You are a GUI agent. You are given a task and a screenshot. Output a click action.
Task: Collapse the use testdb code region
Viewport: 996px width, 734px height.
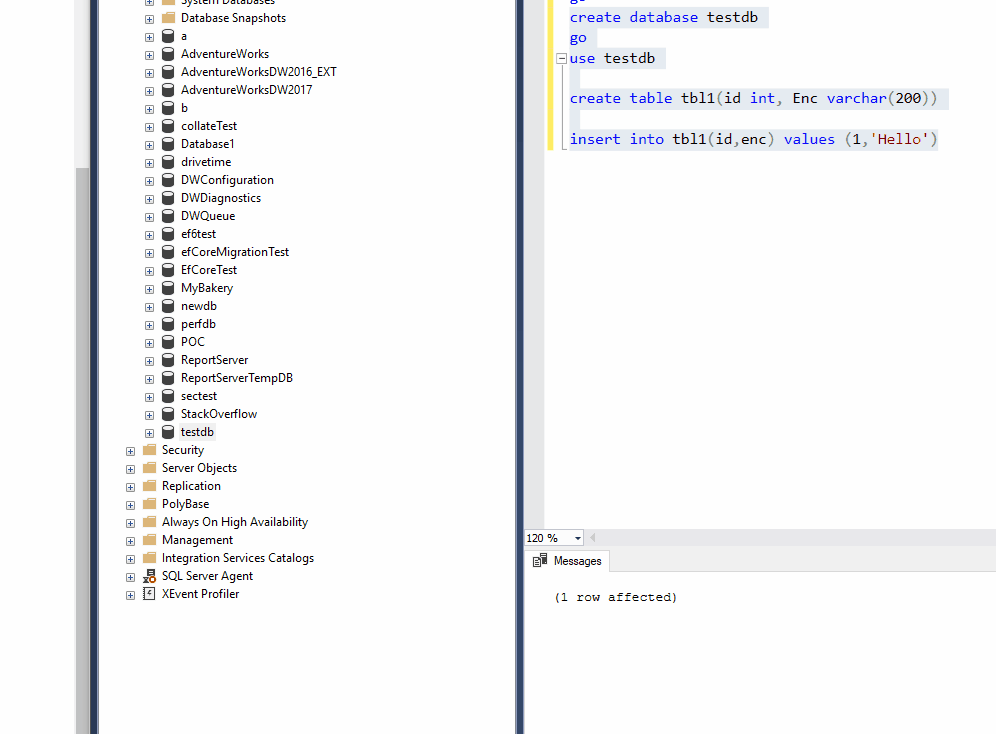coord(561,57)
